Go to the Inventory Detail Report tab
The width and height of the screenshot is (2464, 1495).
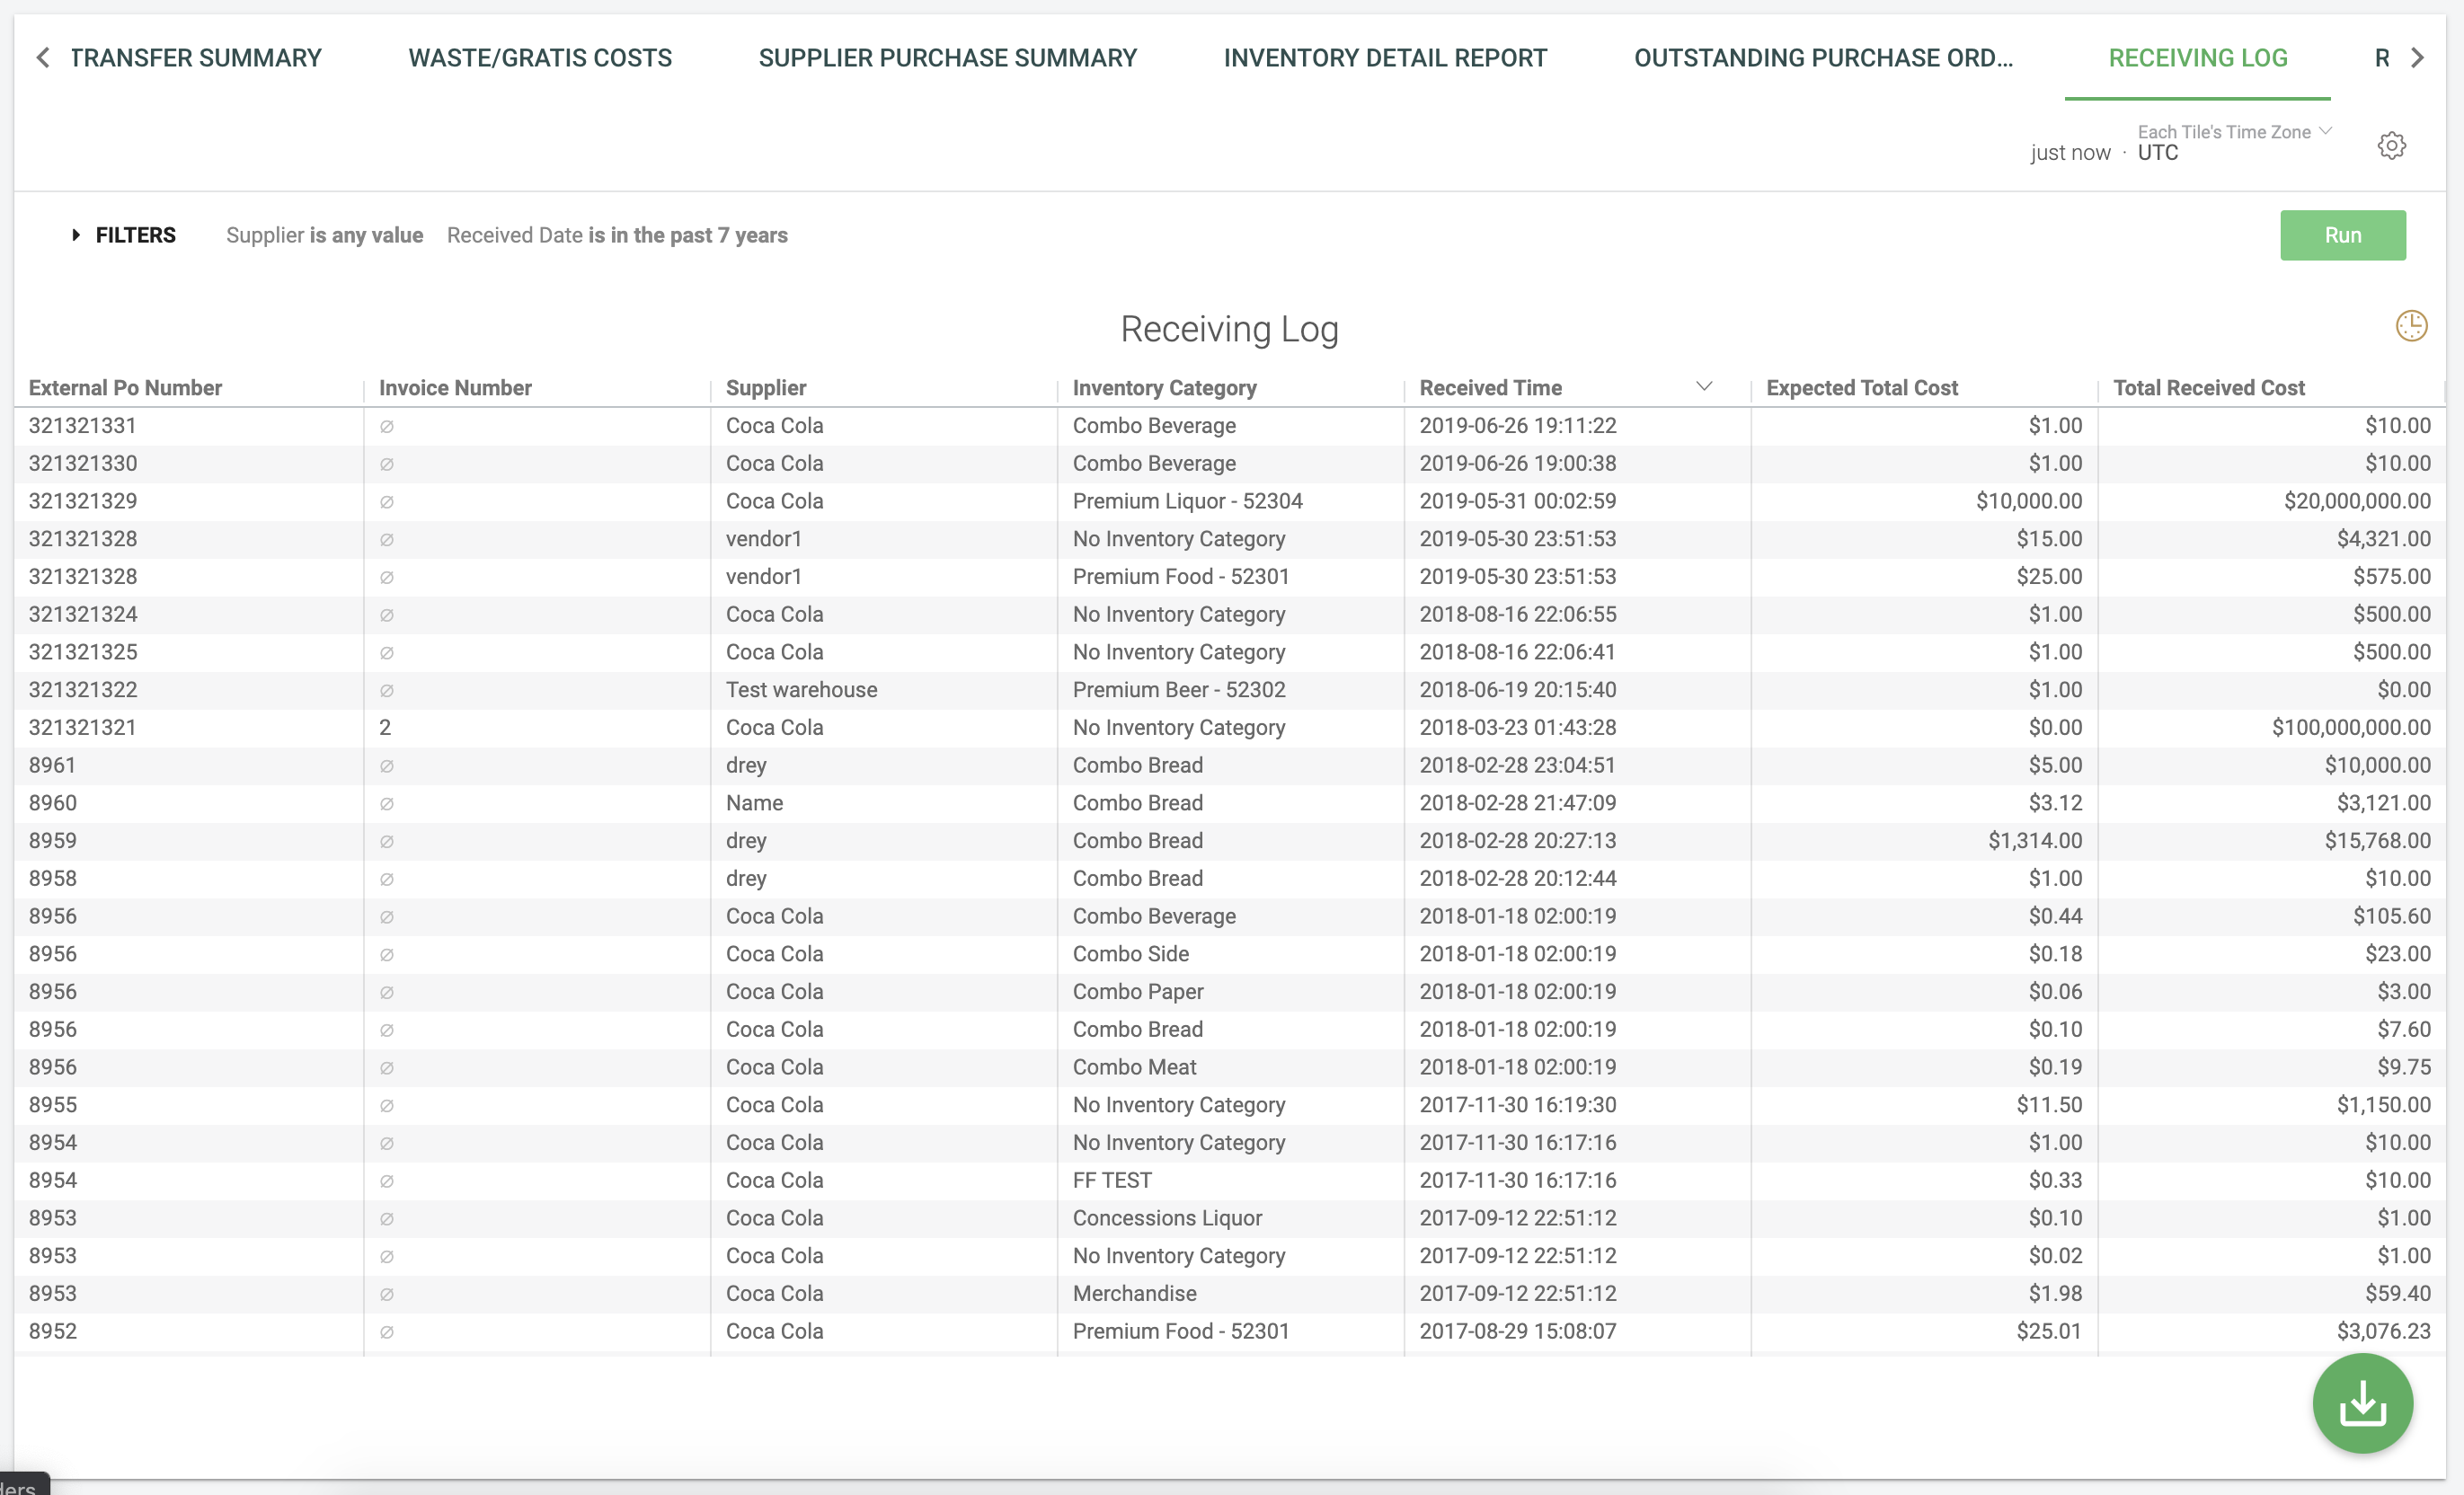[x=1385, y=58]
